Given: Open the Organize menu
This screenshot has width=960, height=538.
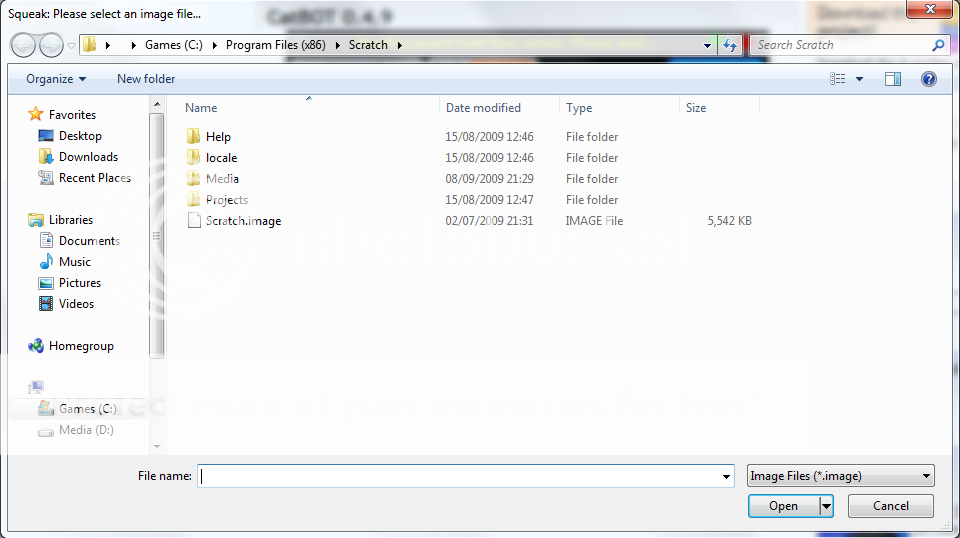Looking at the screenshot, I should point(56,79).
